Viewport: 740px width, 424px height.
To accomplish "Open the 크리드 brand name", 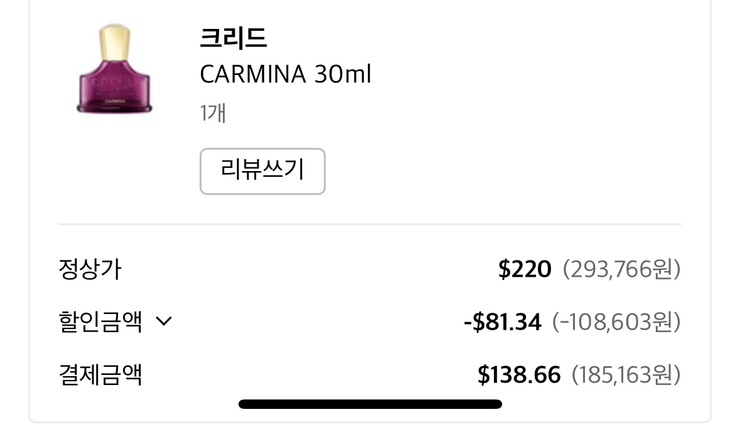I will (233, 38).
